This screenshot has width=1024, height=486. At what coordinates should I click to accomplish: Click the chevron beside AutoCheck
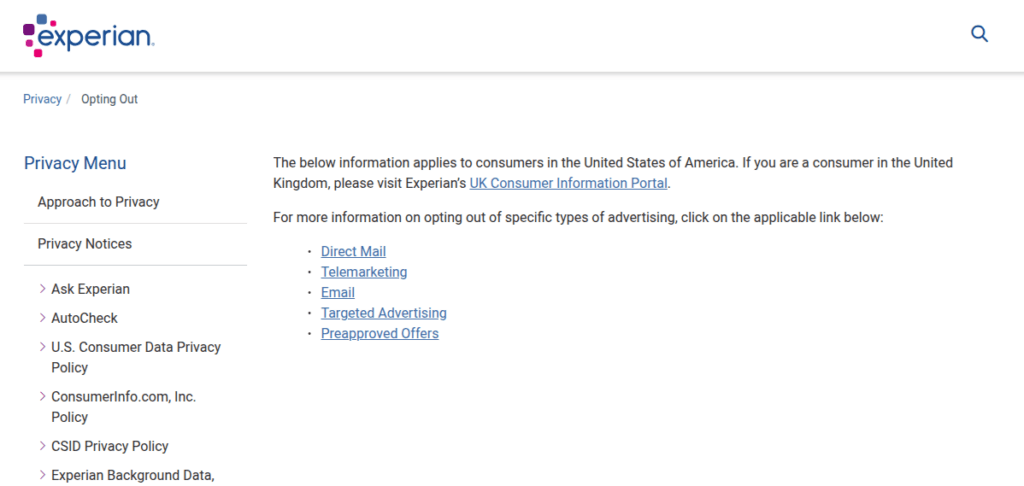(42, 318)
